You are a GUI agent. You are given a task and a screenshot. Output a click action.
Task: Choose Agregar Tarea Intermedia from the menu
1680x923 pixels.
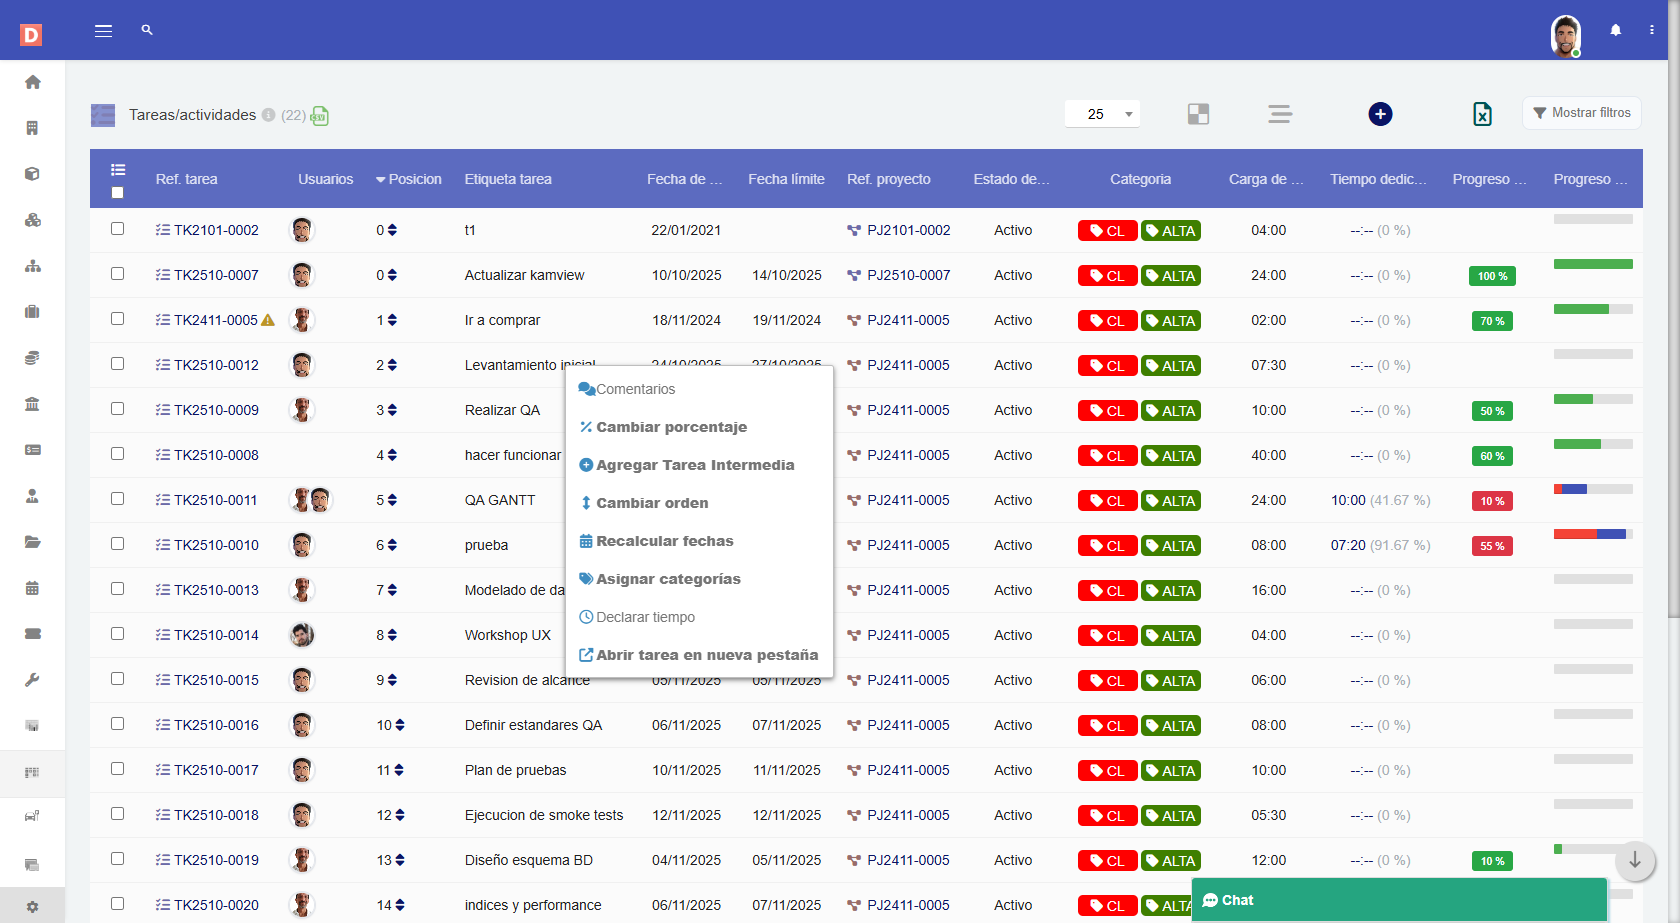coord(695,464)
